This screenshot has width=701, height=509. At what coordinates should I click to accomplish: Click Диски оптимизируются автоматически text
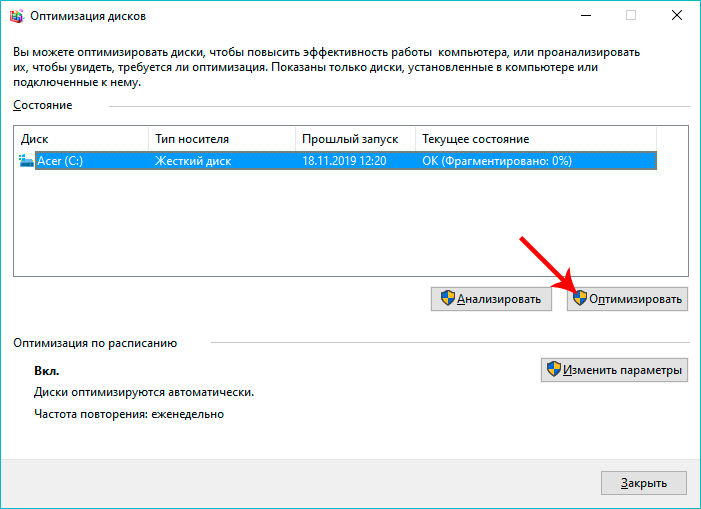point(144,392)
